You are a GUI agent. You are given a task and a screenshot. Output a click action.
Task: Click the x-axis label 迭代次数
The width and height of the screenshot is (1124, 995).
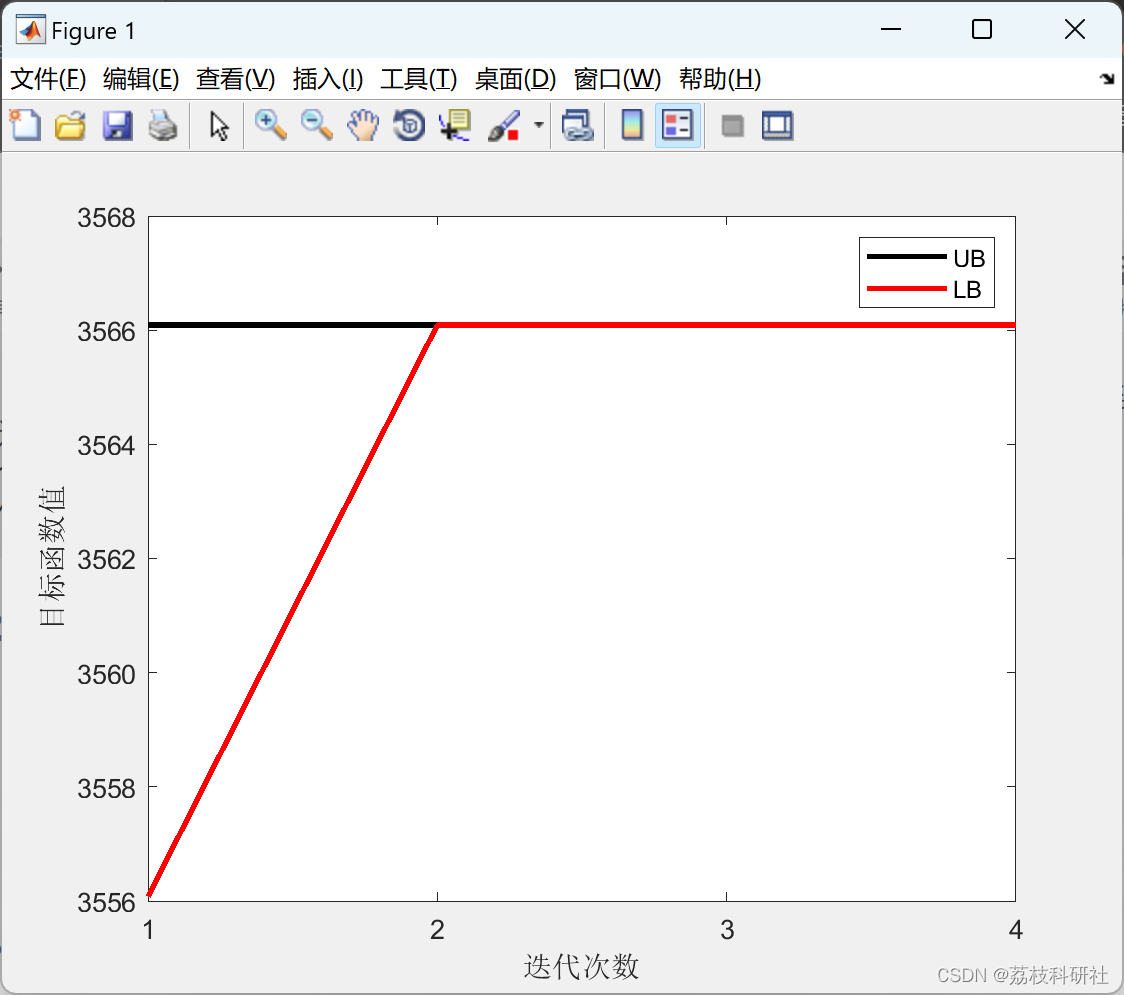(x=581, y=966)
